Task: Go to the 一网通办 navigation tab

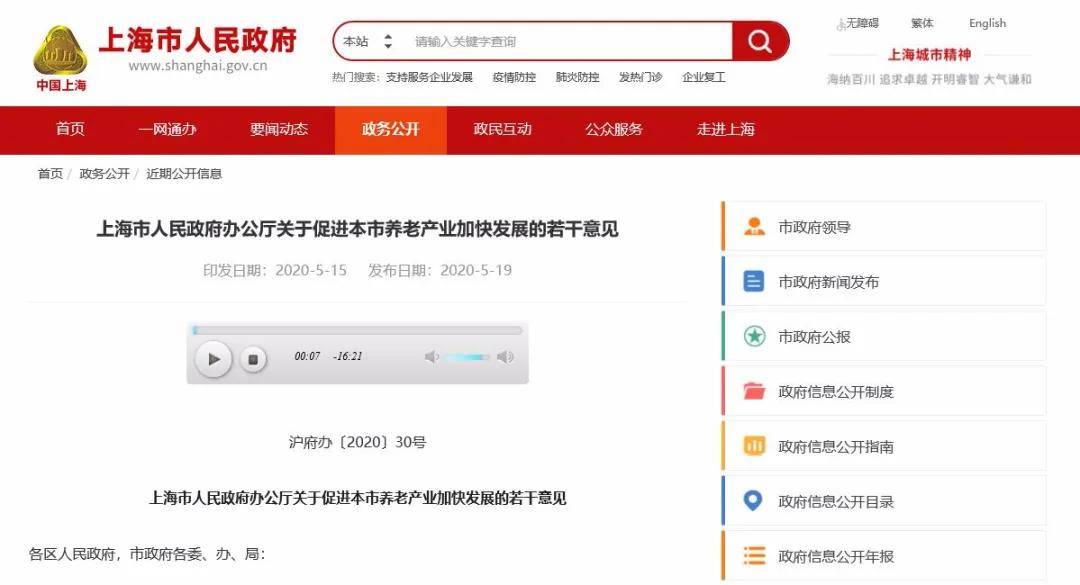Action: (167, 130)
